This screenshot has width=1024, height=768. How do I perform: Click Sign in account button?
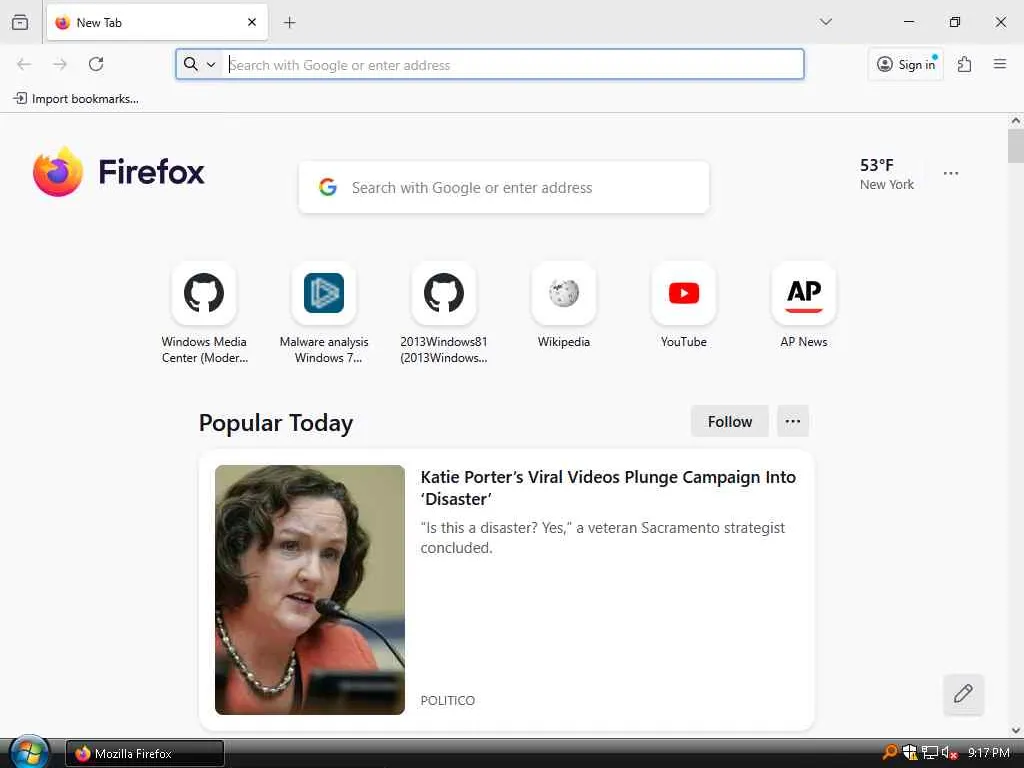906,64
